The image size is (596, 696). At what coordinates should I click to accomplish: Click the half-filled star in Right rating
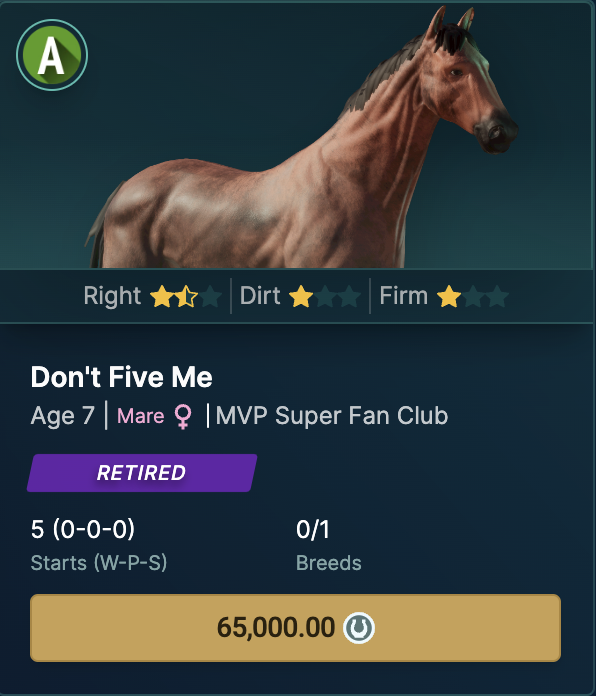point(186,297)
